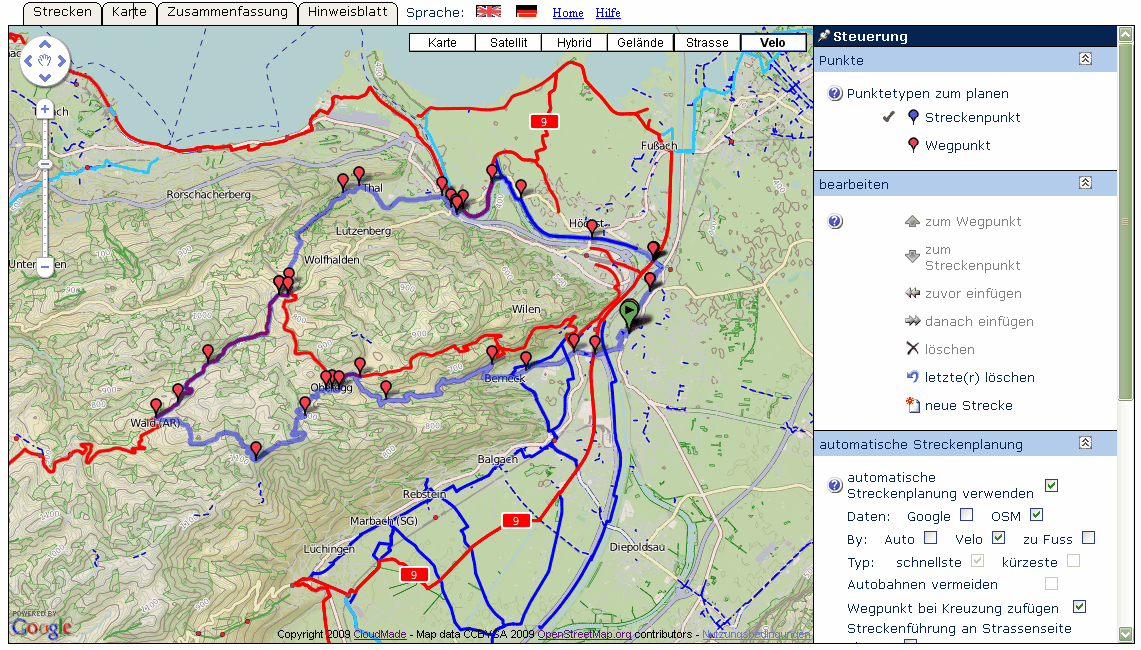
Task: Select the blue Streckenpunkt pin type
Action: [x=912, y=118]
